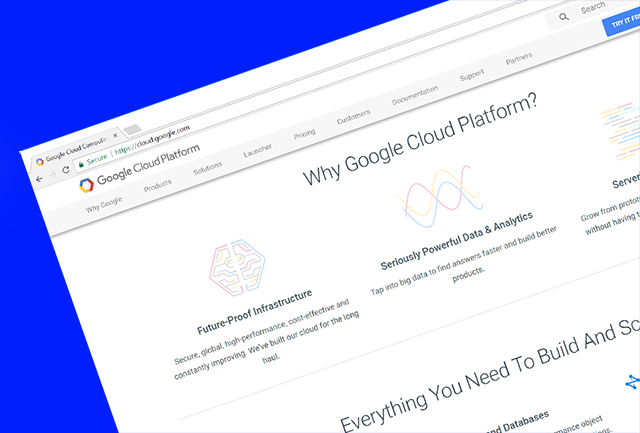Open a new browser tab
640x433 pixels.
click(x=133, y=131)
